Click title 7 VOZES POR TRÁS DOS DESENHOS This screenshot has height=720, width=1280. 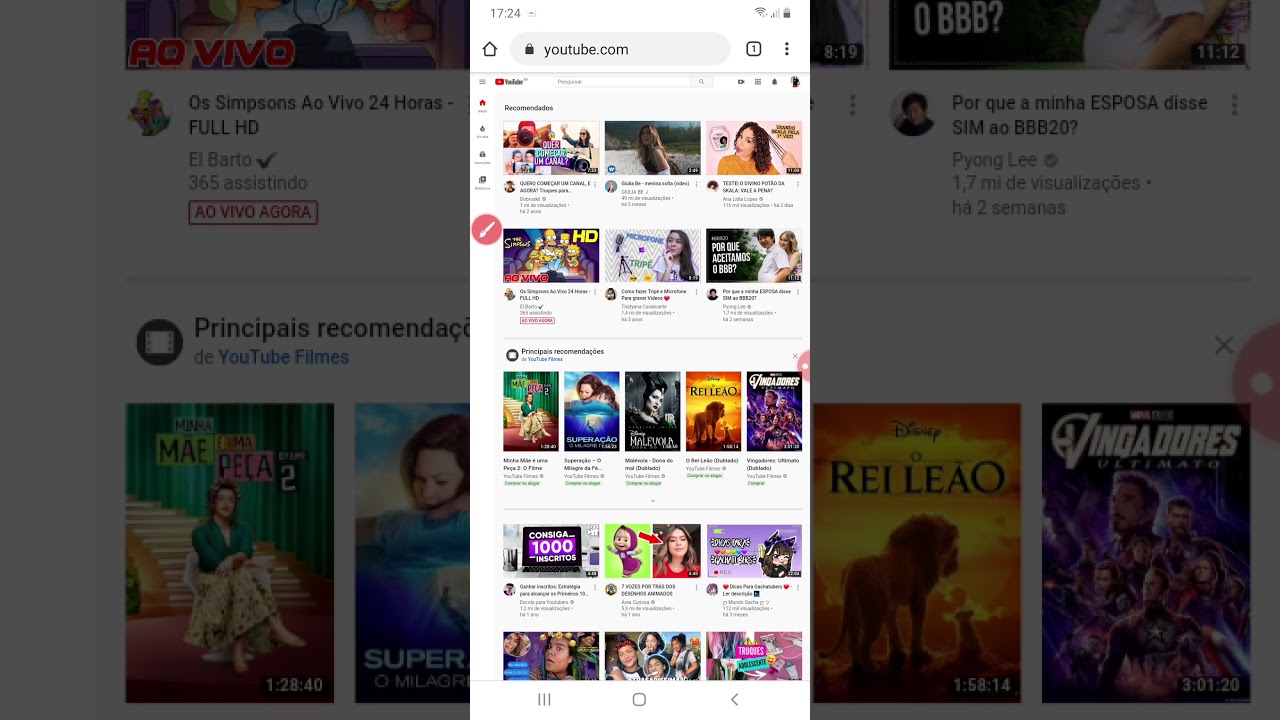pyautogui.click(x=648, y=589)
